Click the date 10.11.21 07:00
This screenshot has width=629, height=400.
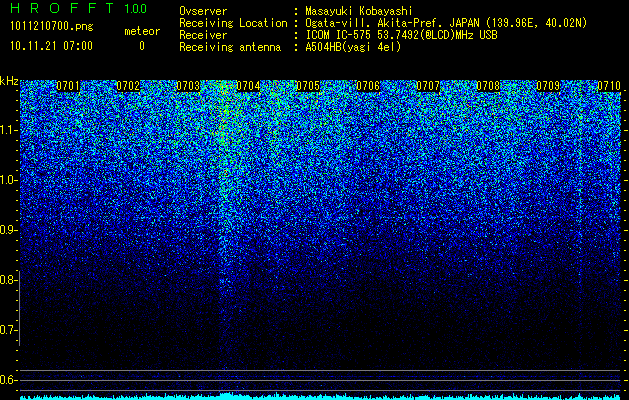pos(52,46)
